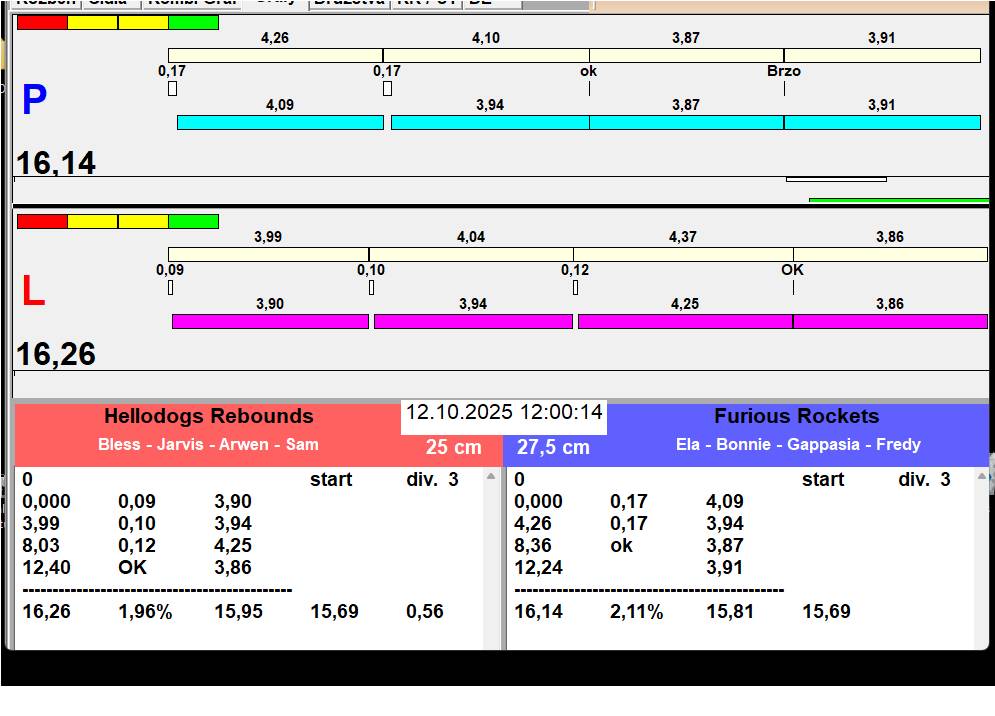The width and height of the screenshot is (995, 716).
Task: Click the start label in Hellodogs panel
Action: pos(331,479)
